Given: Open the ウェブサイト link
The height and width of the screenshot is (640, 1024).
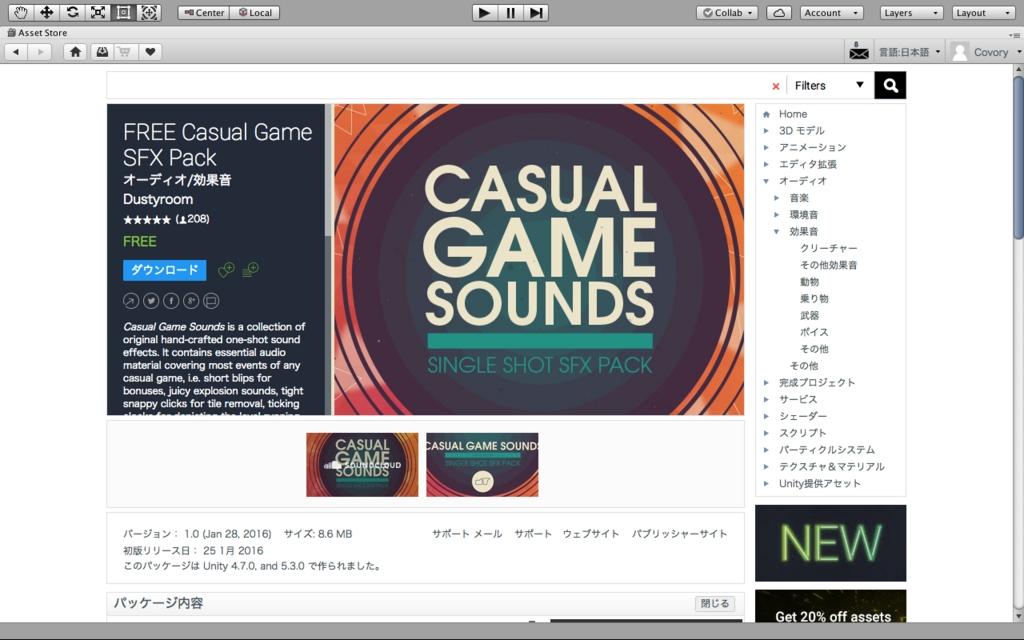Looking at the screenshot, I should [591, 534].
